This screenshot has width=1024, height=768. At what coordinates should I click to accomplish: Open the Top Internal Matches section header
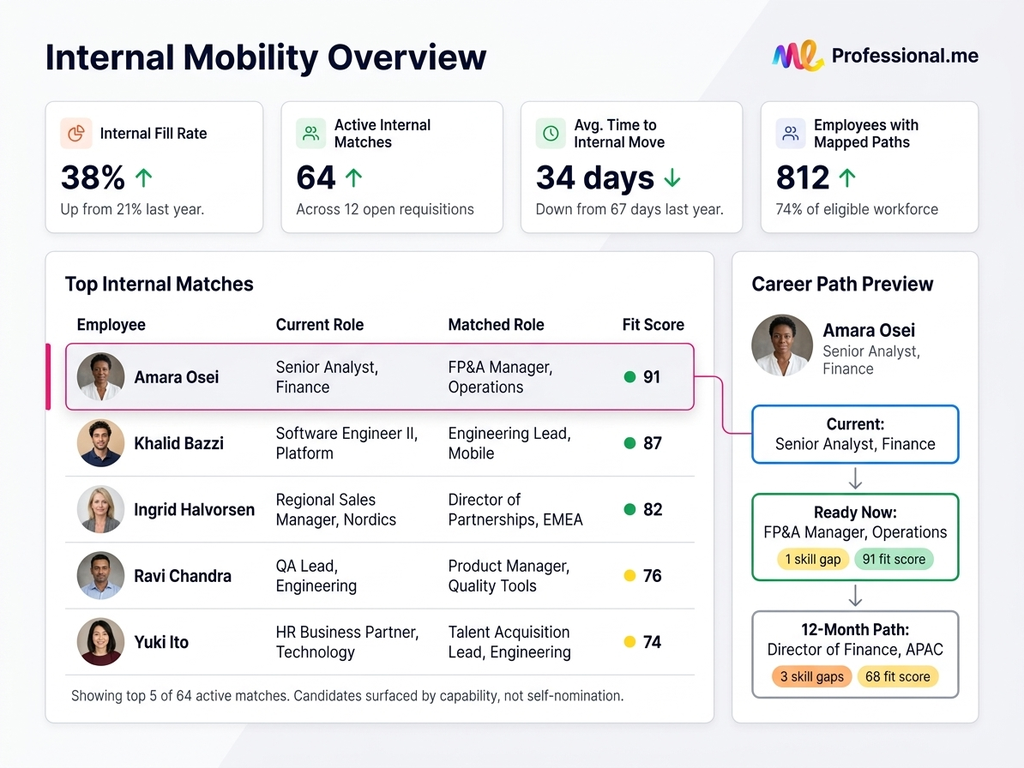click(x=158, y=284)
